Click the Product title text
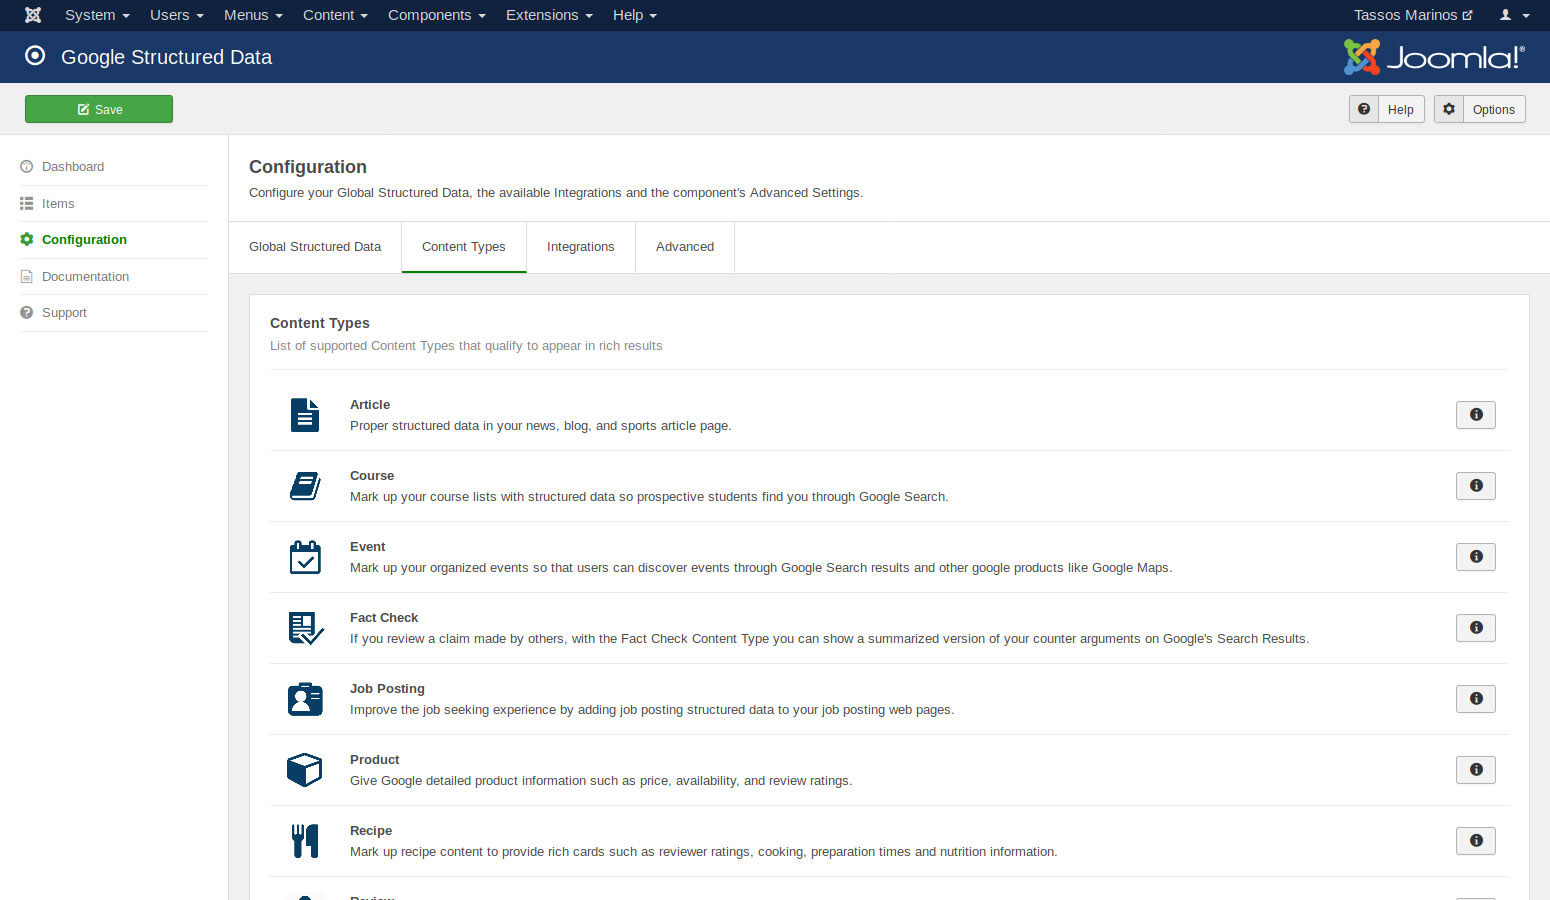Viewport: 1550px width, 900px height. 374,760
